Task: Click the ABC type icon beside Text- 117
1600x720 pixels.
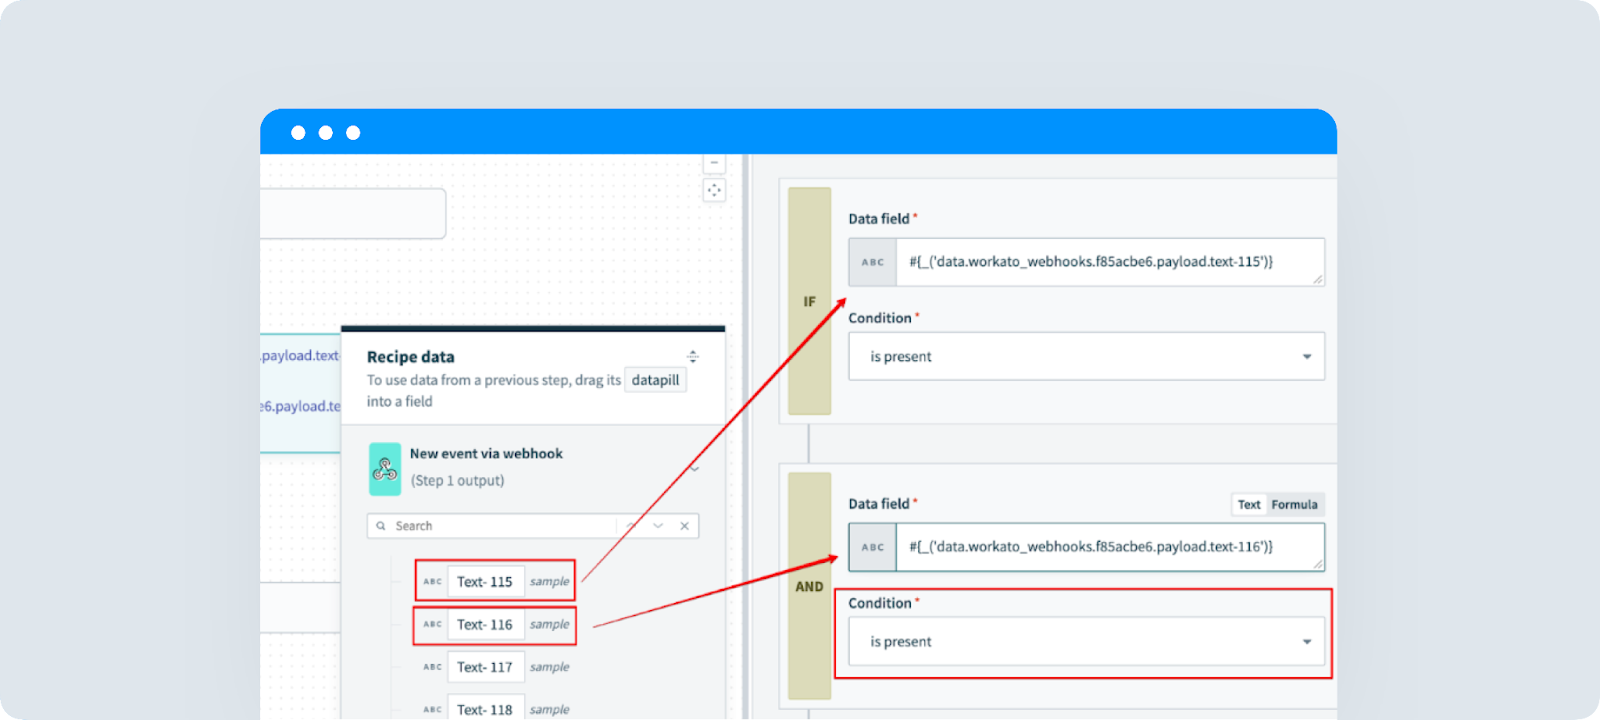Action: tap(432, 667)
